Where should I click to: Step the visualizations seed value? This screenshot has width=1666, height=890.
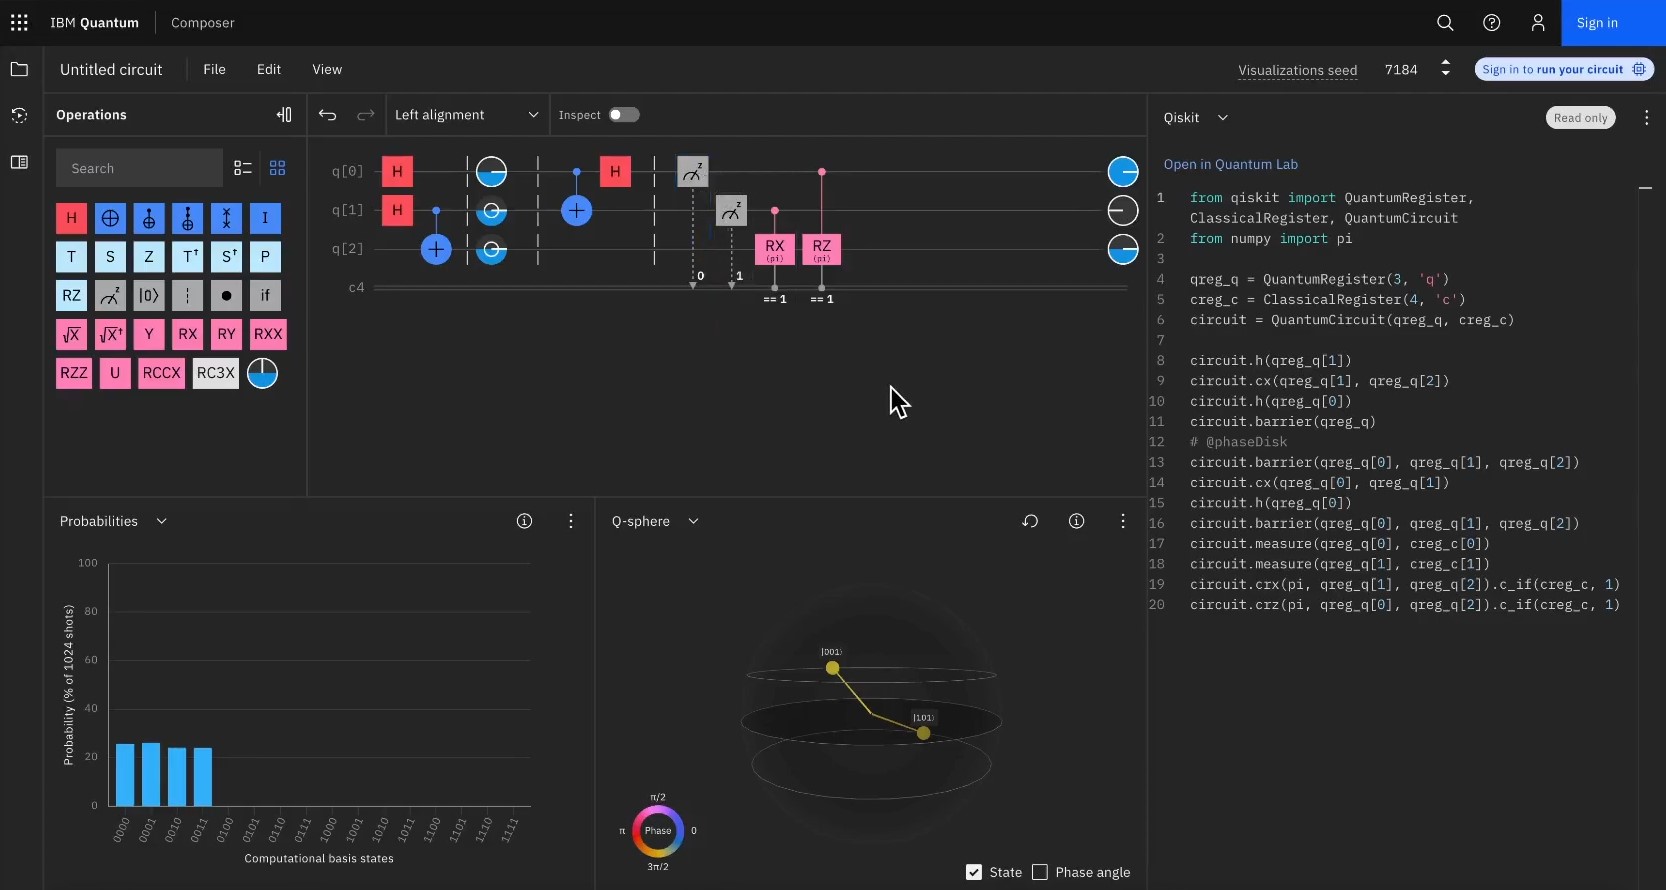(x=1445, y=69)
